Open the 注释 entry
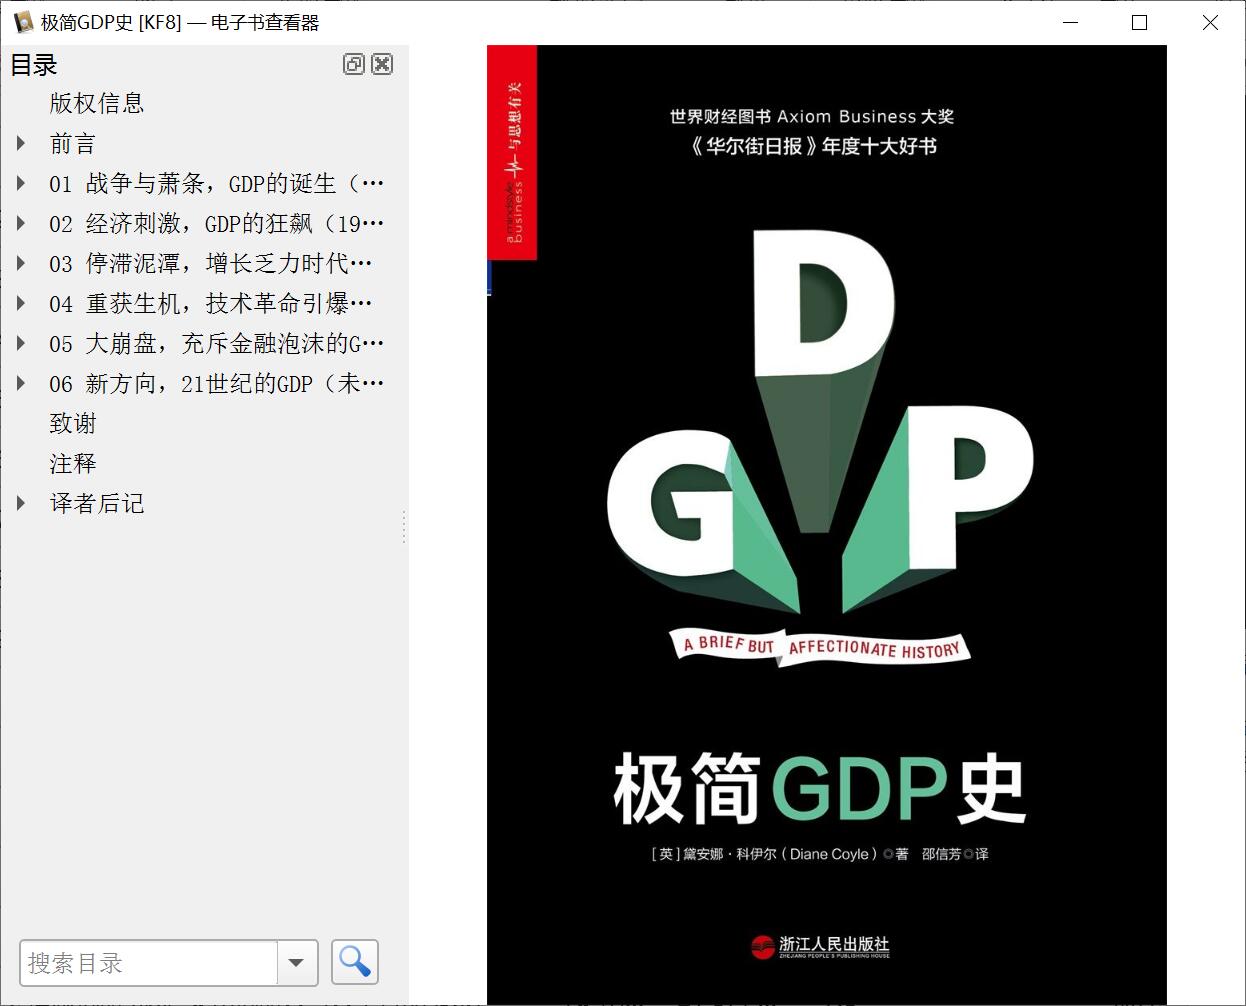Viewport: 1246px width, 1006px height. click(73, 463)
